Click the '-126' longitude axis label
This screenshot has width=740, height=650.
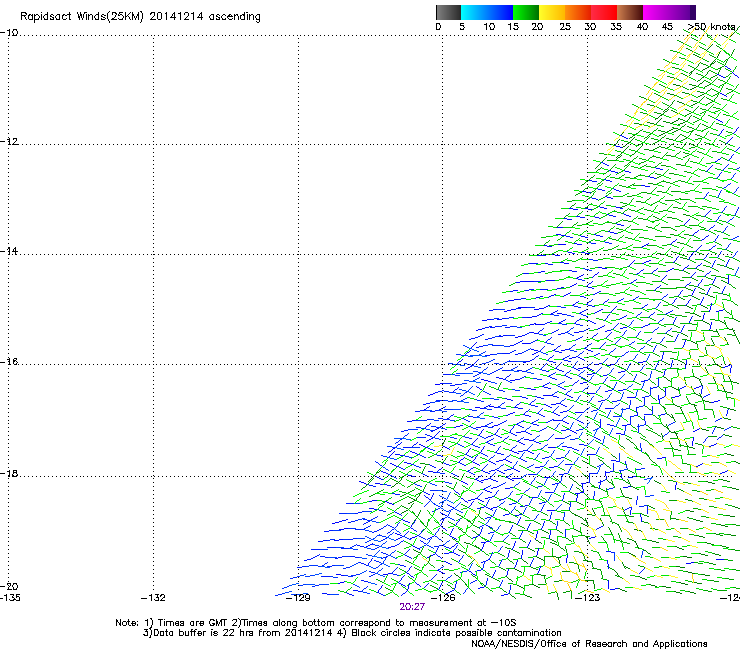(x=443, y=598)
